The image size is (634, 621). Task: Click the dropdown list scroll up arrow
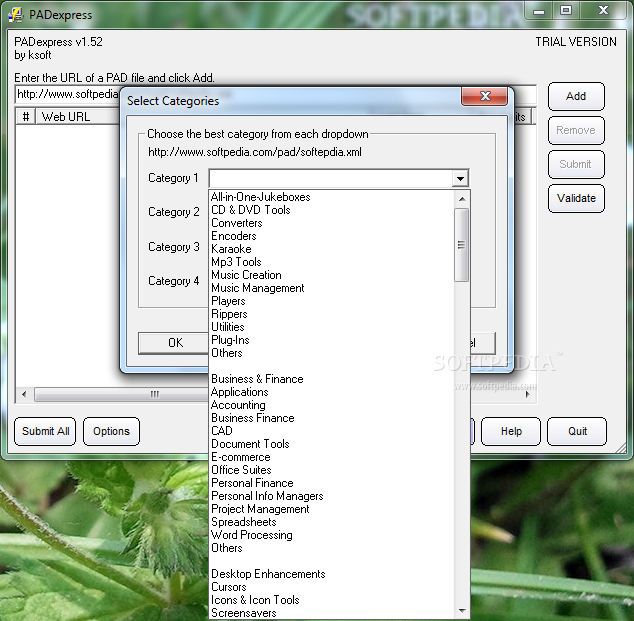(462, 199)
